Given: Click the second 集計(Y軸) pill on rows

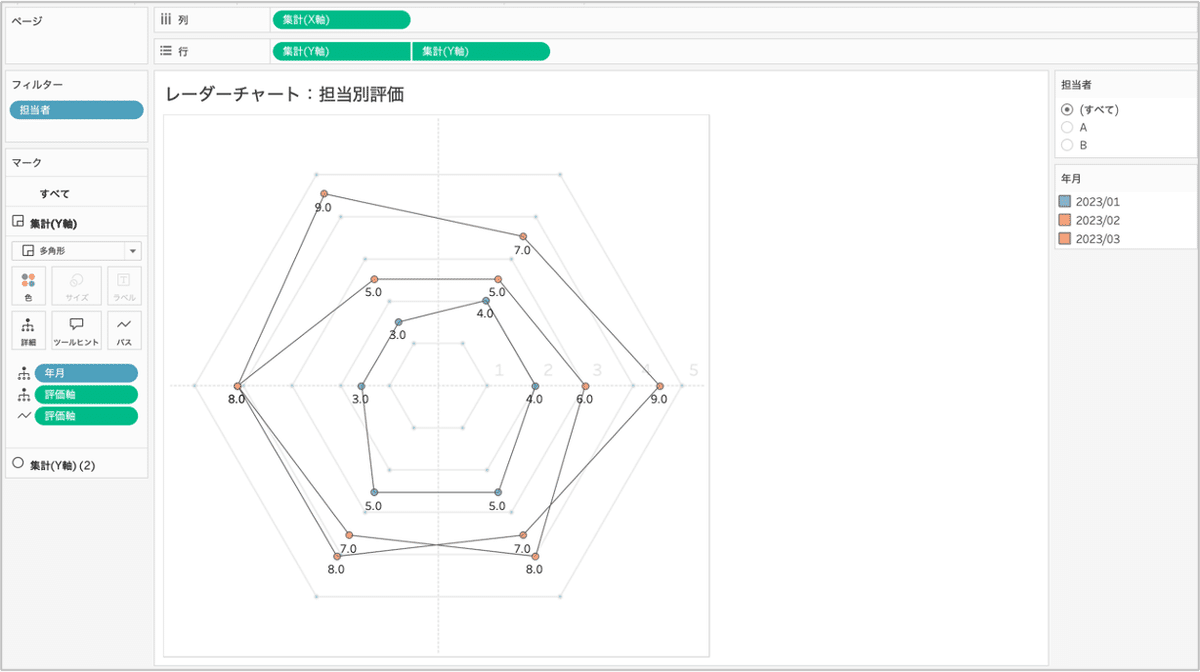Looking at the screenshot, I should [x=480, y=51].
